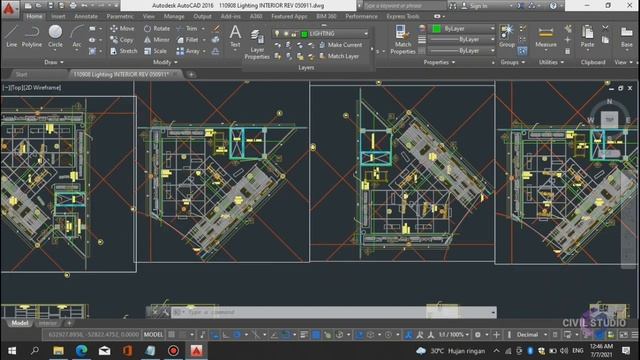Viewport: 640px width, 360px height.
Task: Toggle grid display in status bar
Action: click(x=172, y=335)
